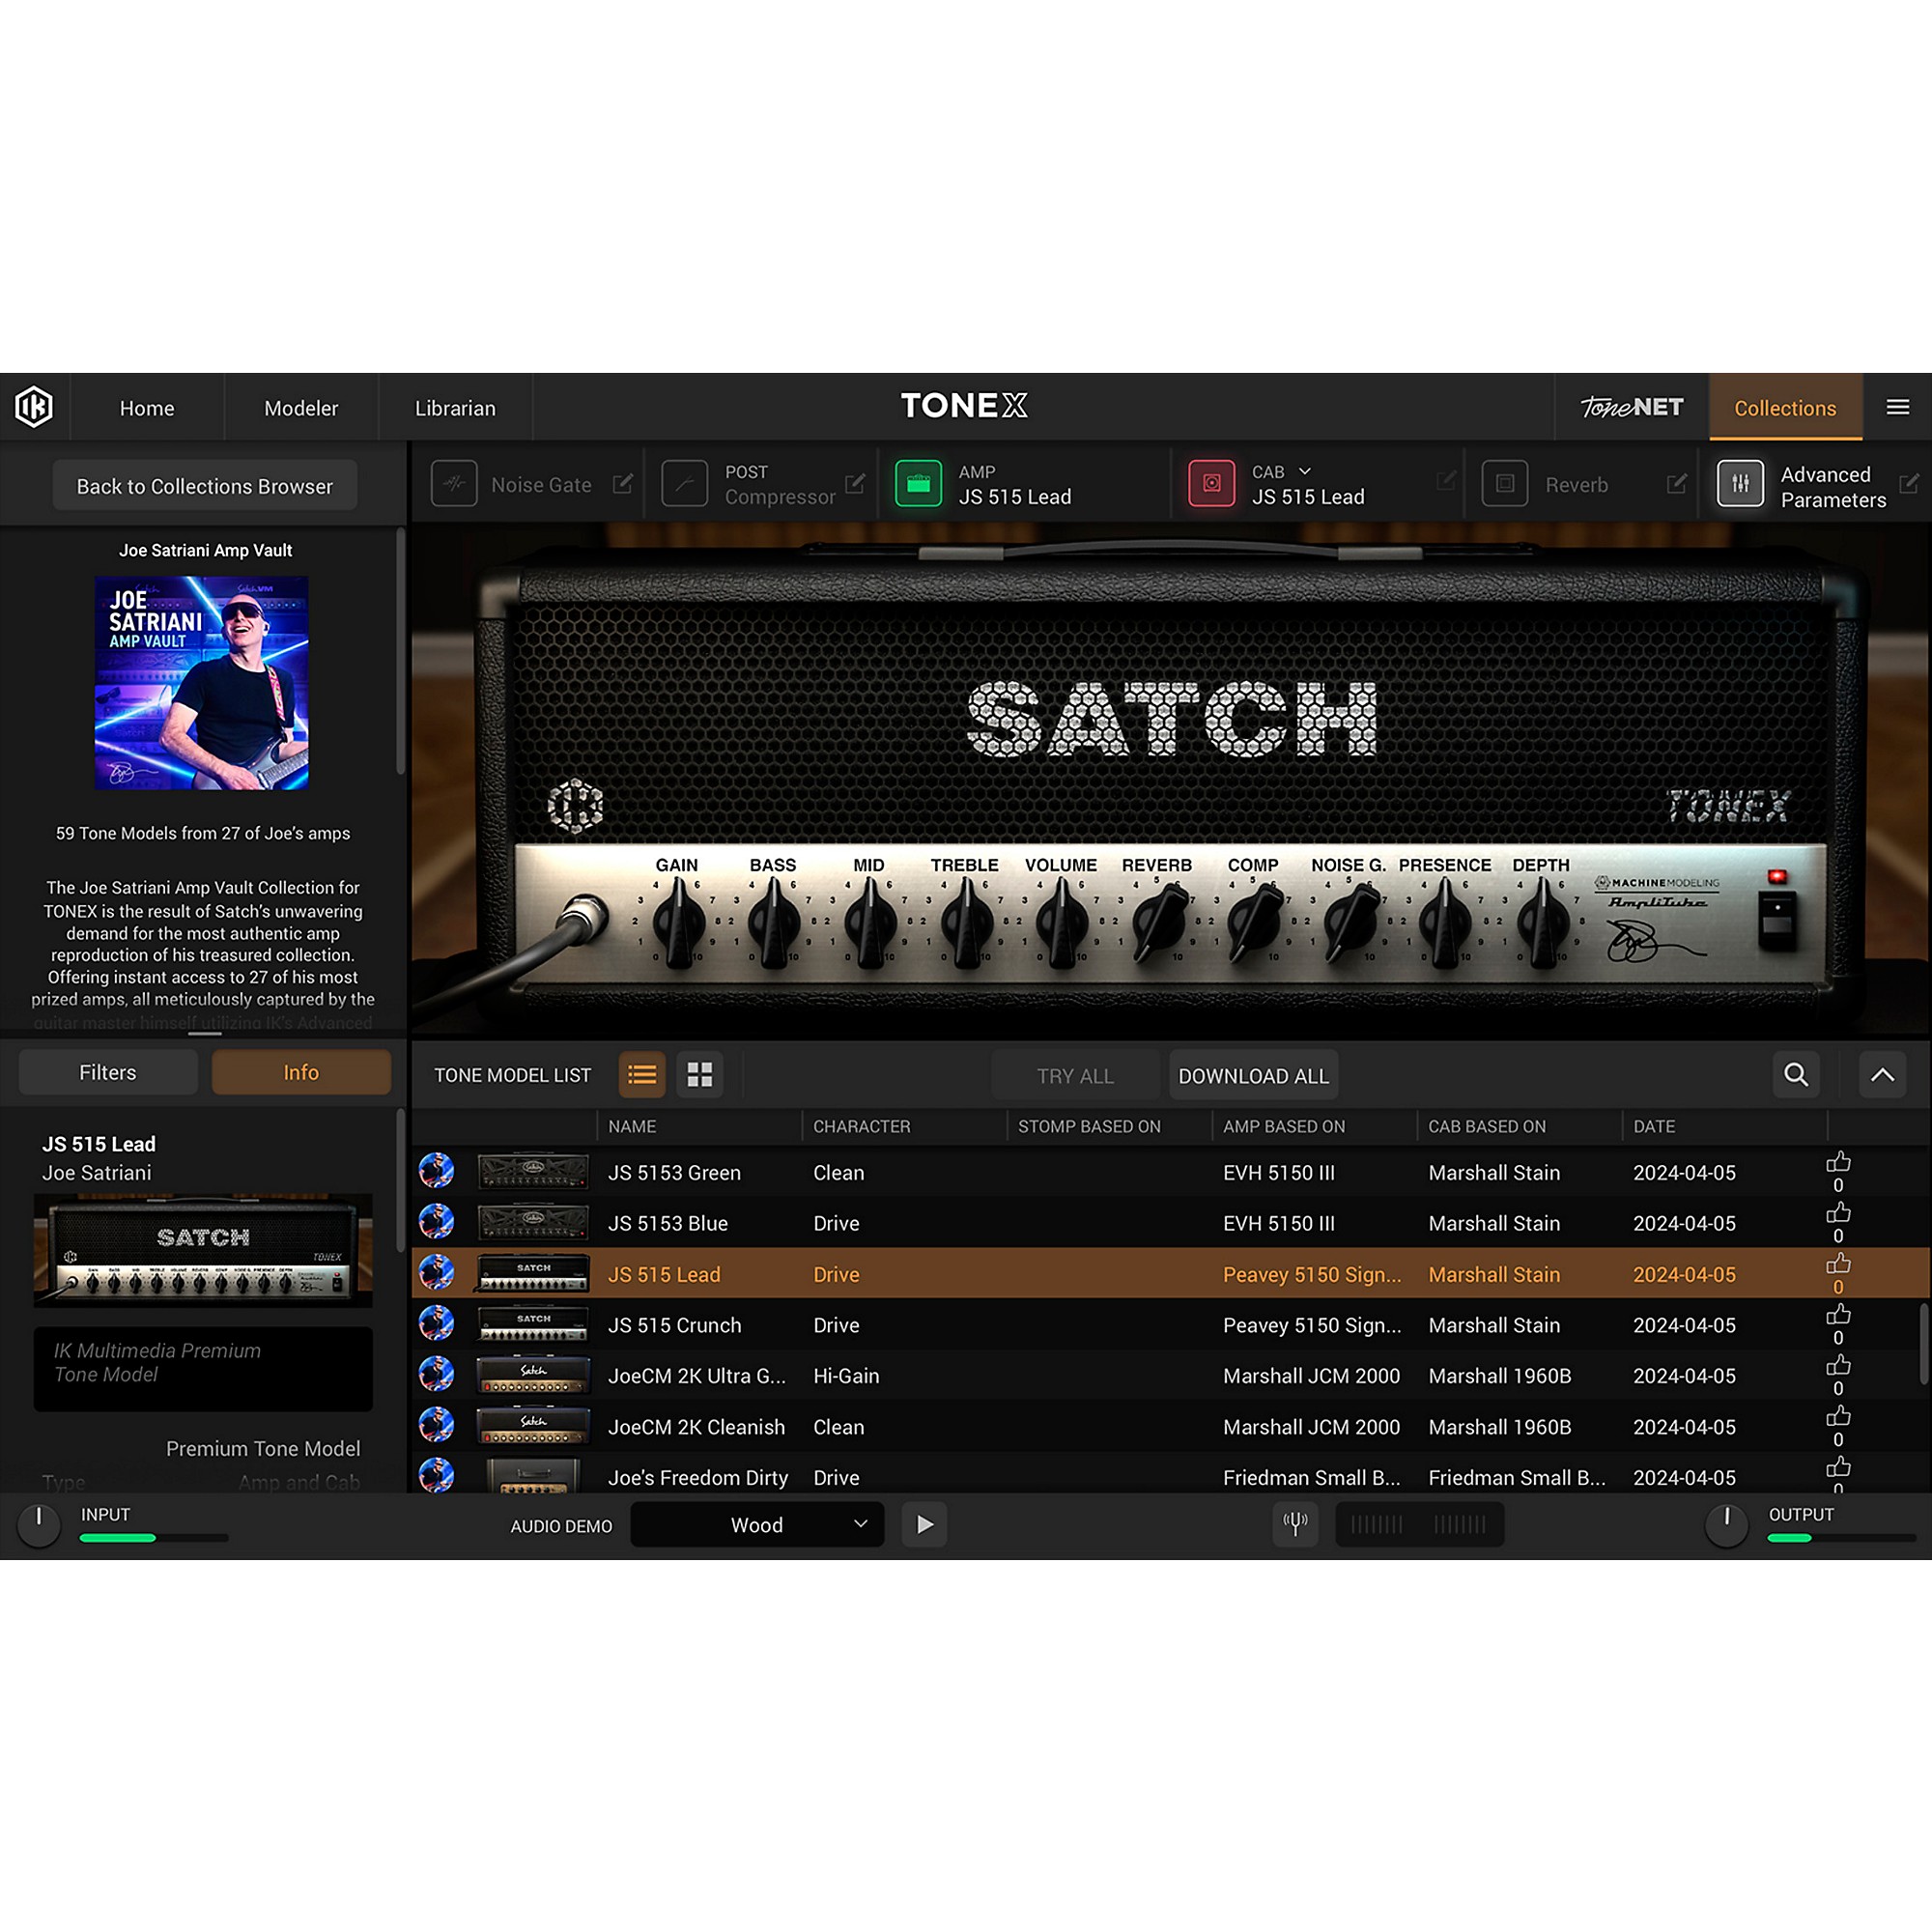Like the JS 5153 Green tone model
This screenshot has width=1932, height=1932.
click(1838, 1162)
